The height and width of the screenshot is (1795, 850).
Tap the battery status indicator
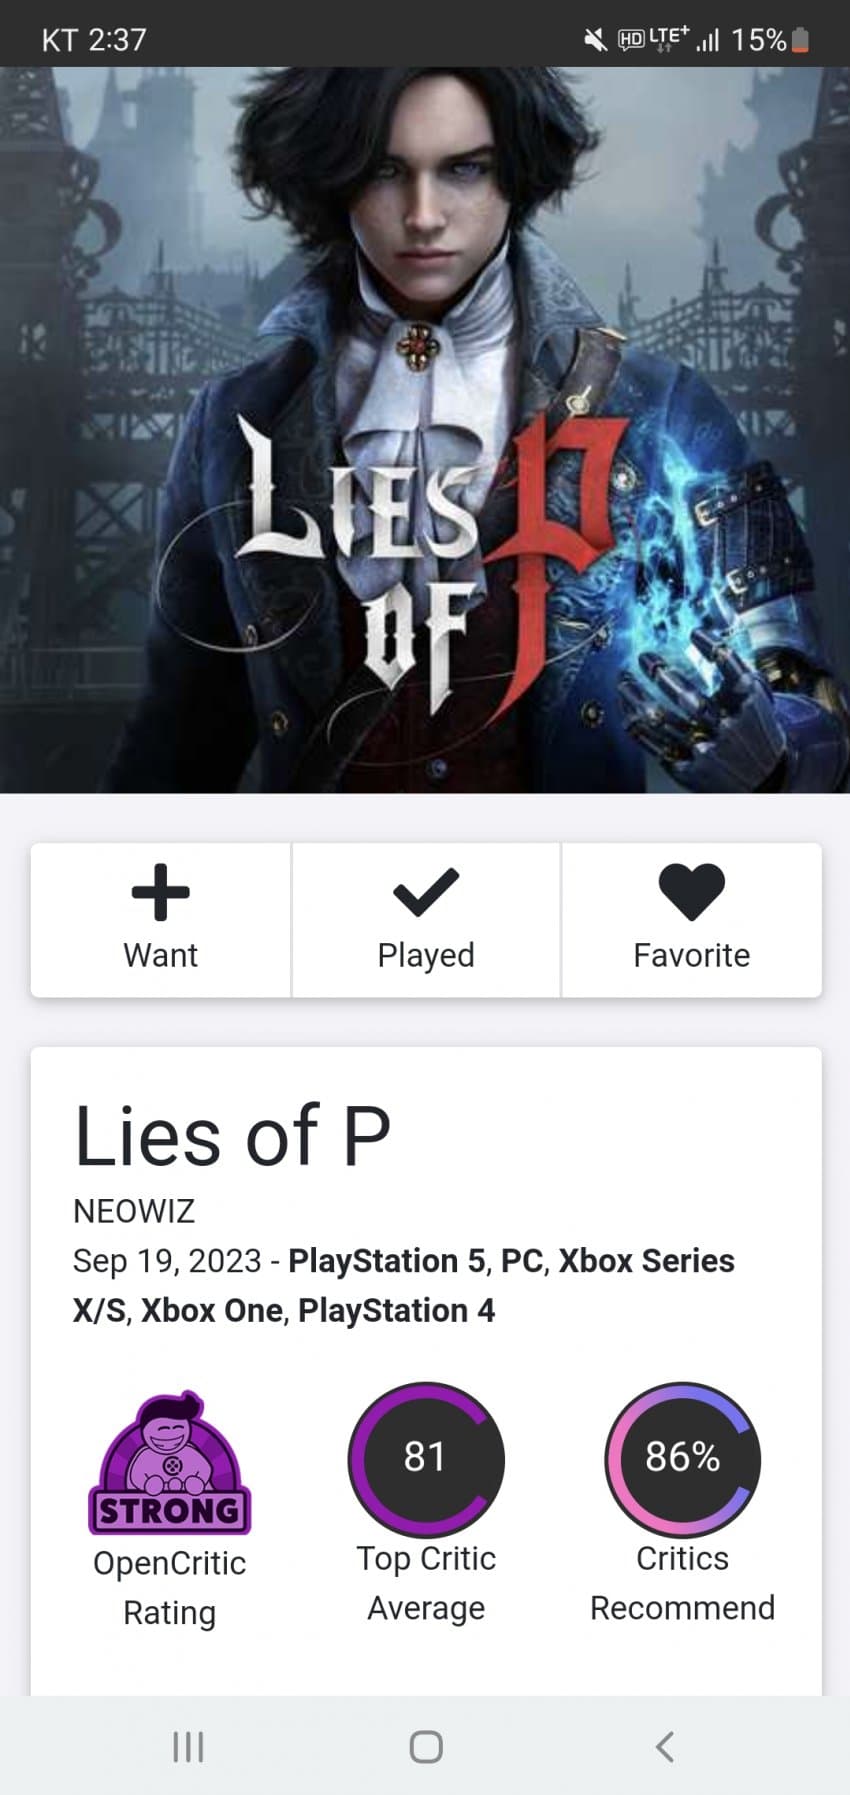(800, 40)
